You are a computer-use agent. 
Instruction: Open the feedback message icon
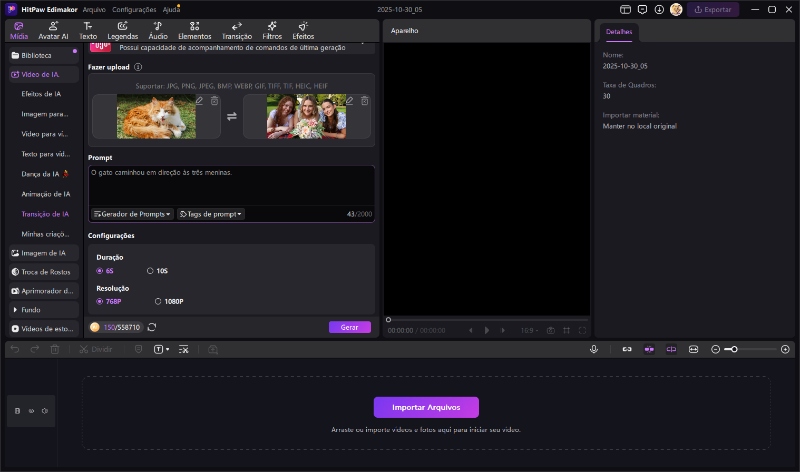tap(642, 10)
